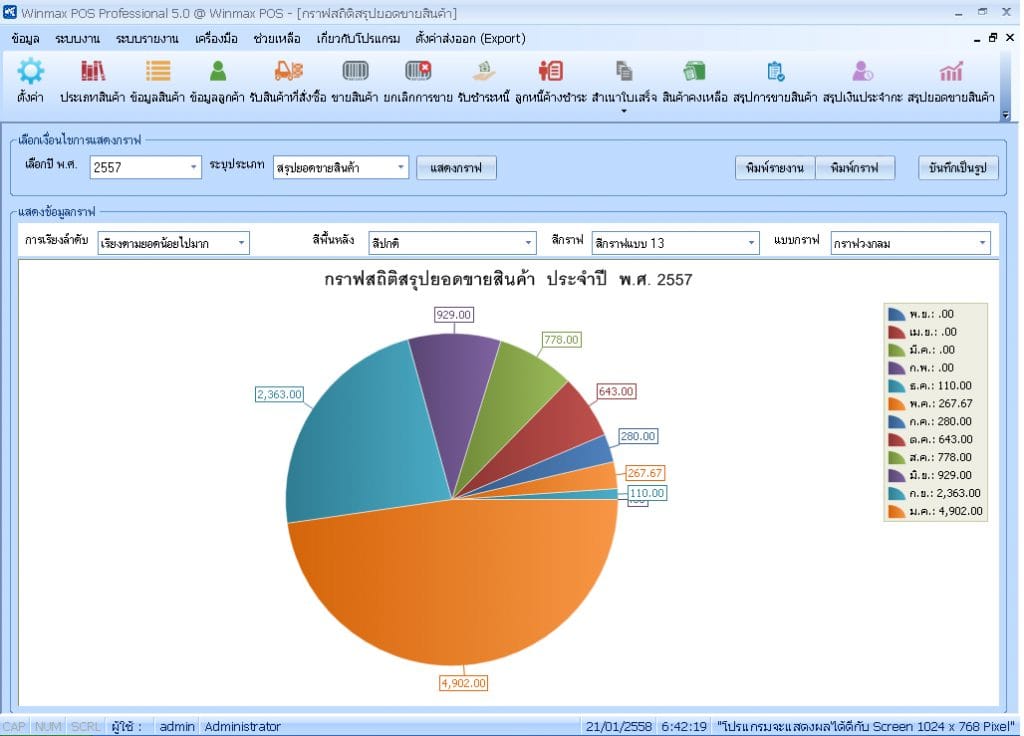Click รับสินค้าที่สั่งซื้อ forklift receive goods icon
Screen dimensions: 1024x736
[288, 71]
